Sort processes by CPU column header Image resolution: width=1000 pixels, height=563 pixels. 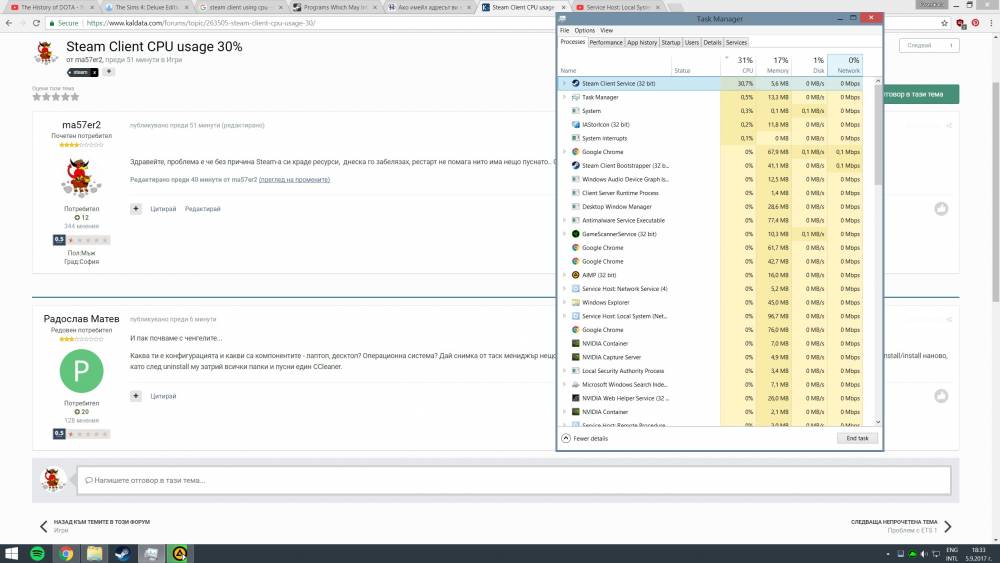tap(739, 64)
